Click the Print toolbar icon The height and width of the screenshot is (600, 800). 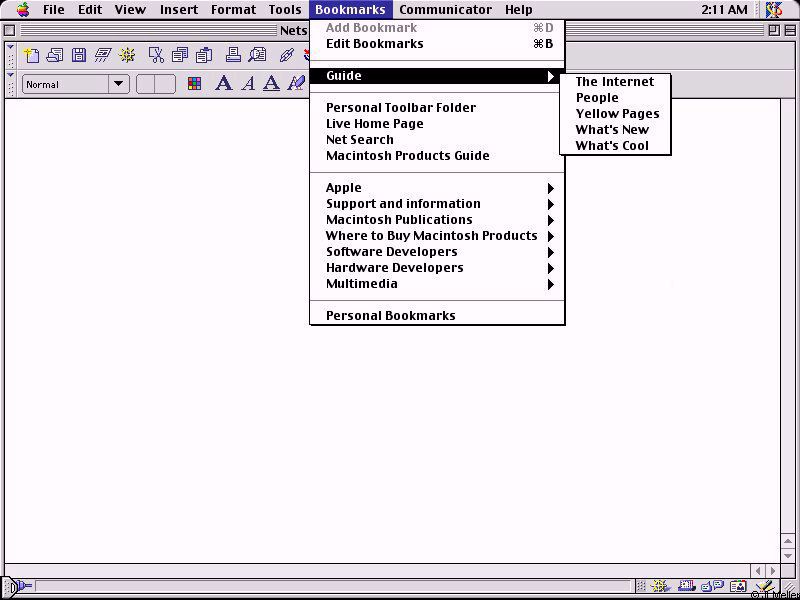233,55
